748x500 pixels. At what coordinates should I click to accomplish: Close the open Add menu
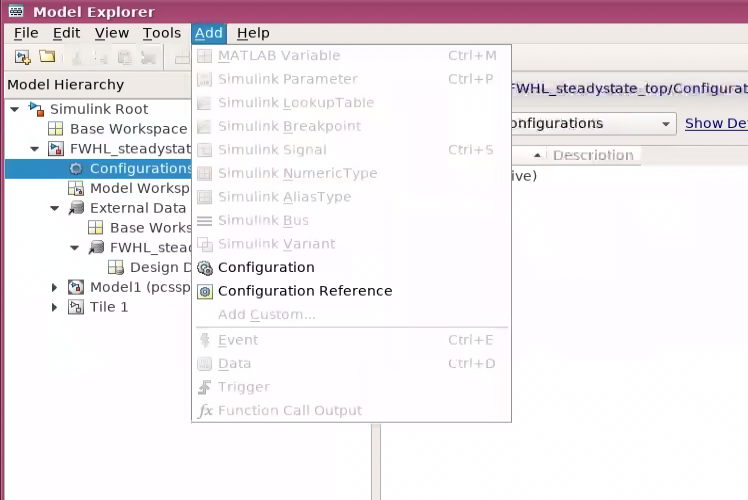208,33
